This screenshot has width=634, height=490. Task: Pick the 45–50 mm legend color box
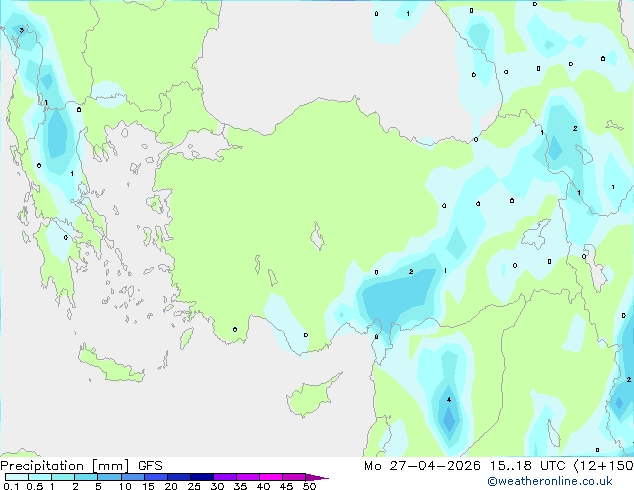294,477
